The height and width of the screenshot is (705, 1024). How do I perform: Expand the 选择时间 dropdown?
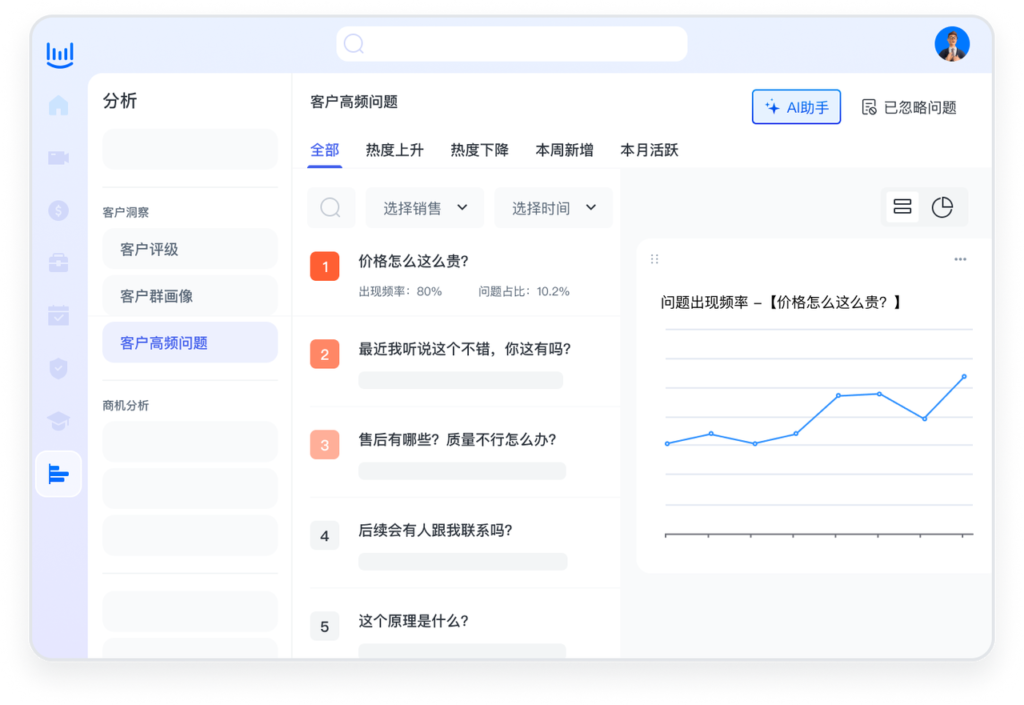coord(553,208)
